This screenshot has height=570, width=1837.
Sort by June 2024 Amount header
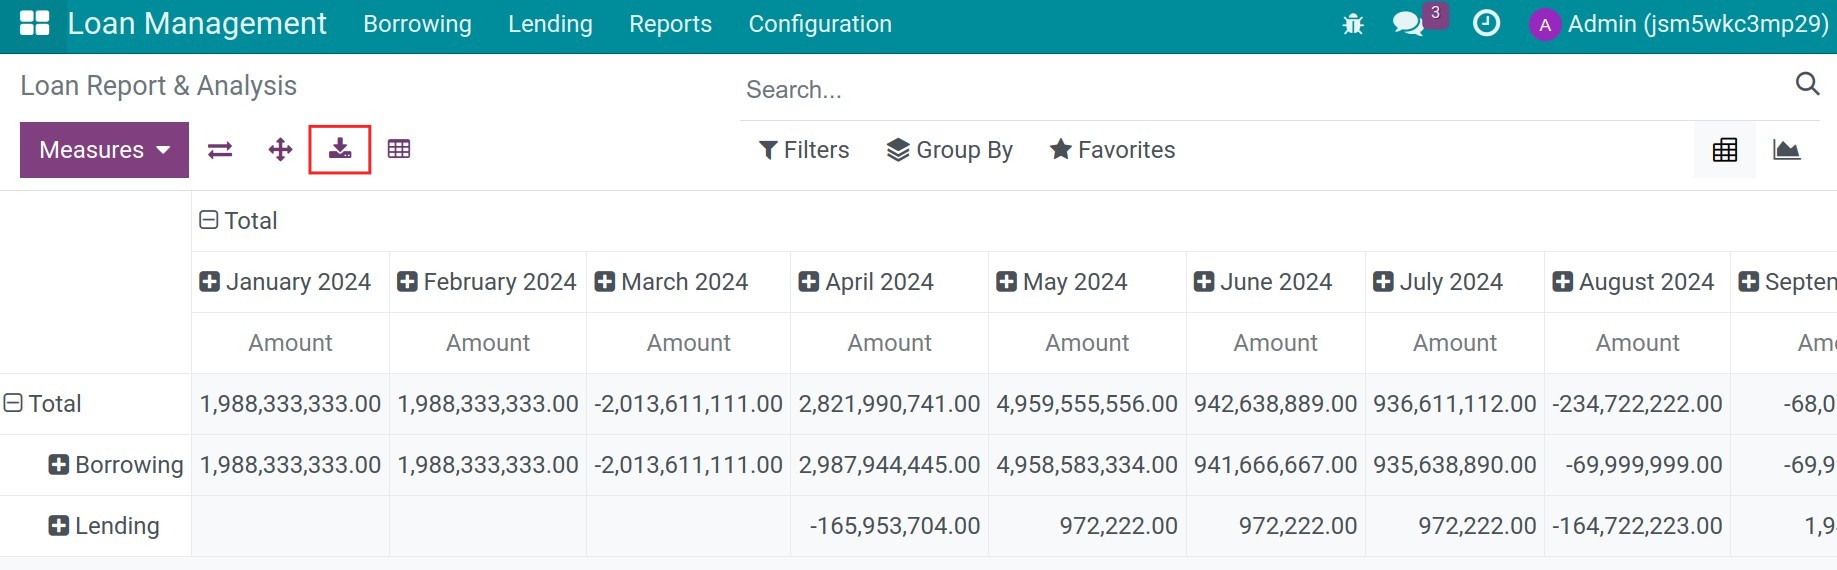[1275, 343]
